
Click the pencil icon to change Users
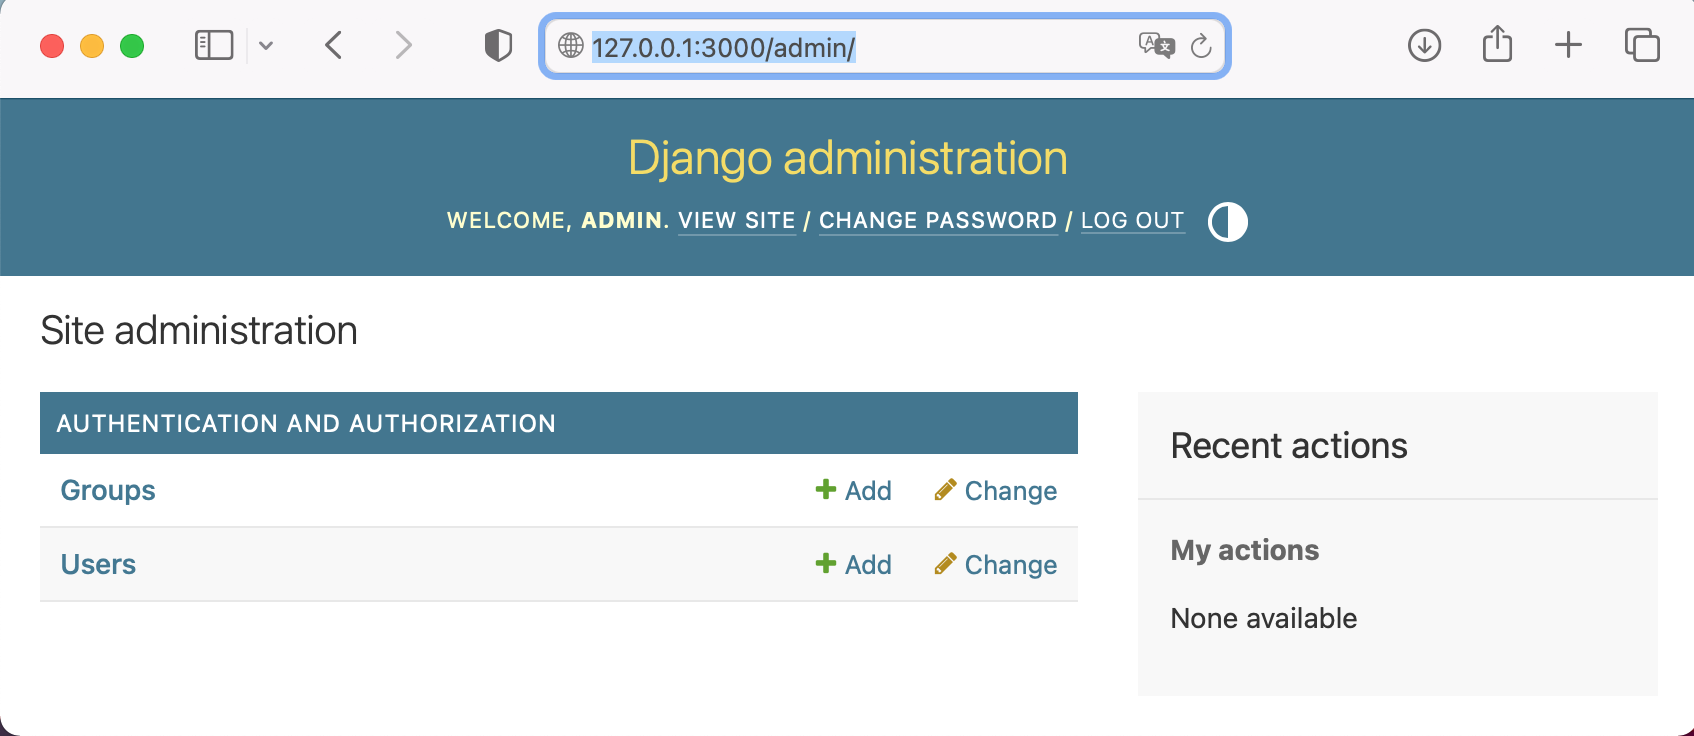click(944, 564)
